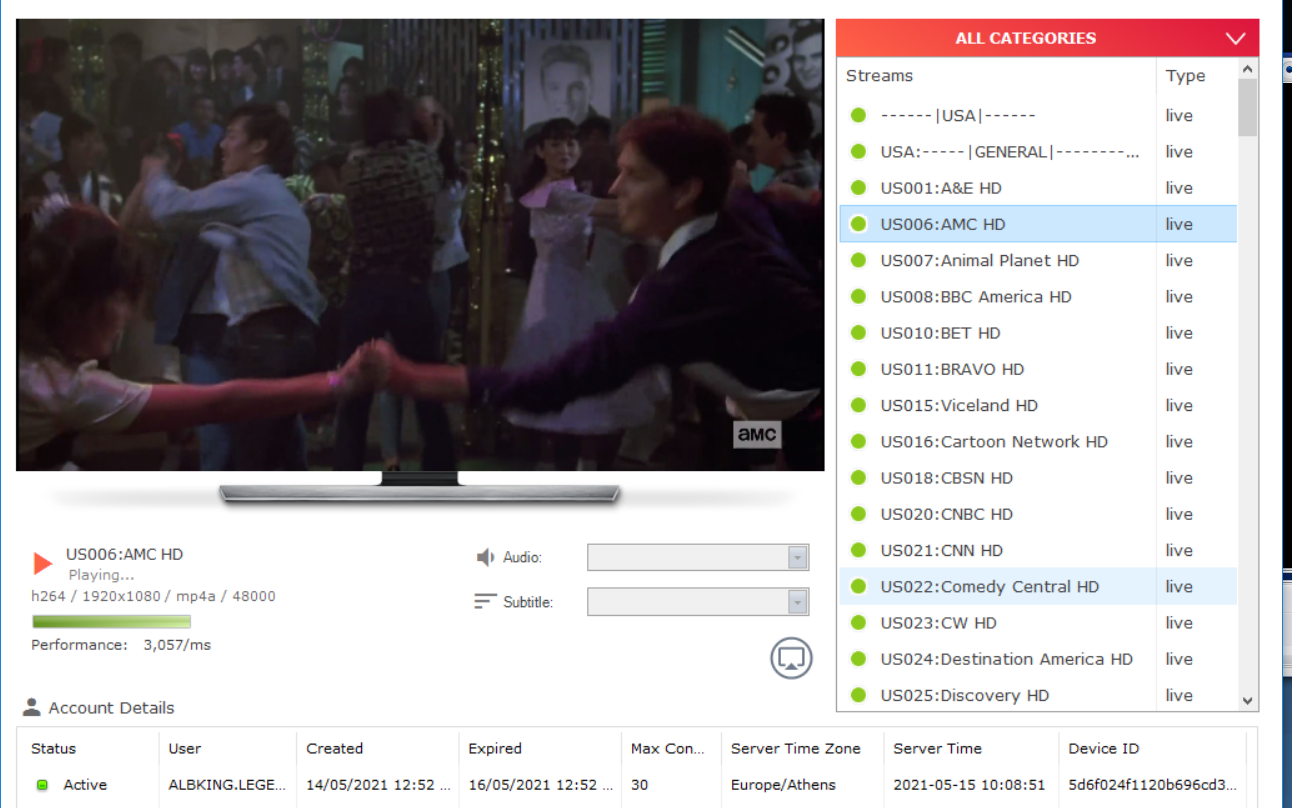Click the green dot beside US021:CNN HD
1292x808 pixels.
tap(858, 550)
